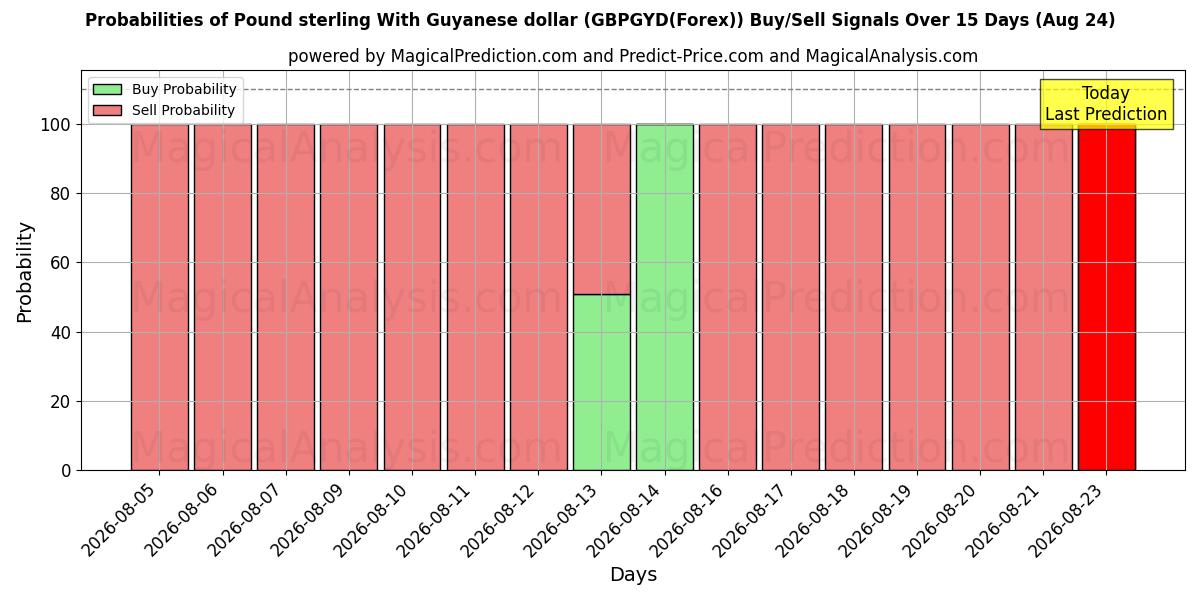
Task: Click the x-axis date label 2026-08-10
Action: (x=375, y=518)
